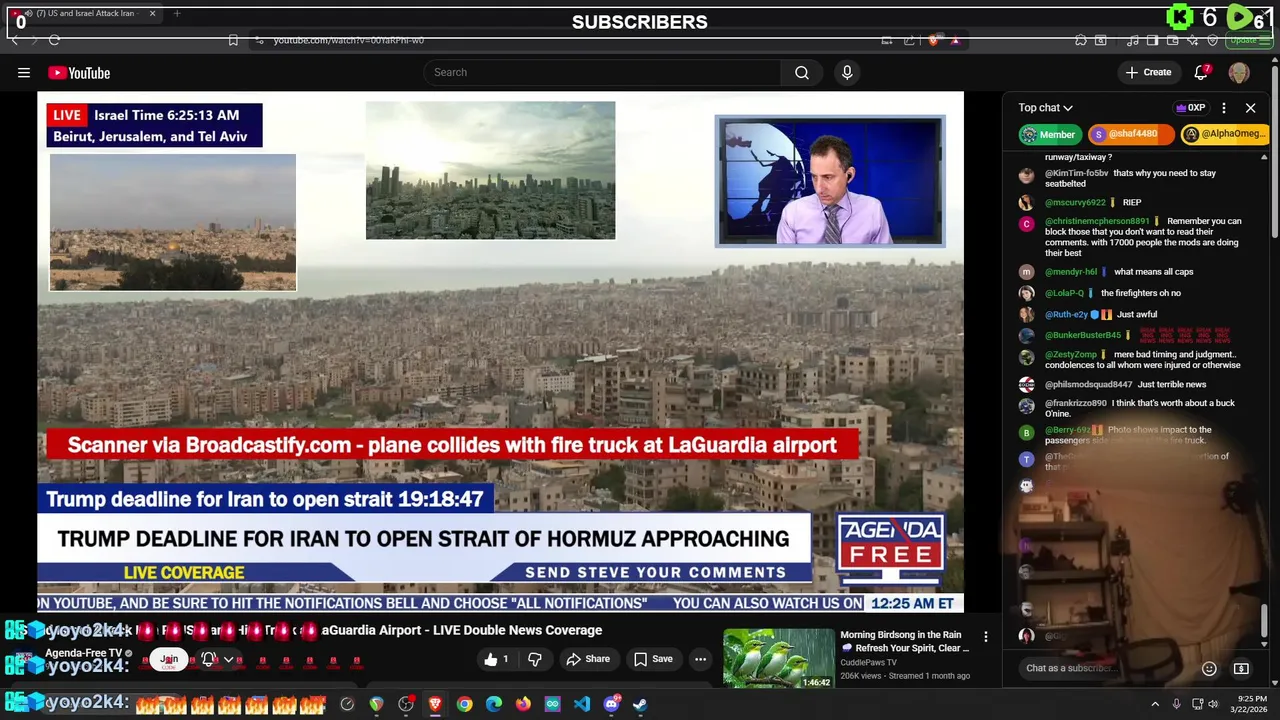The width and height of the screenshot is (1280, 720).
Task: Click the YouTube search input field
Action: 602,72
